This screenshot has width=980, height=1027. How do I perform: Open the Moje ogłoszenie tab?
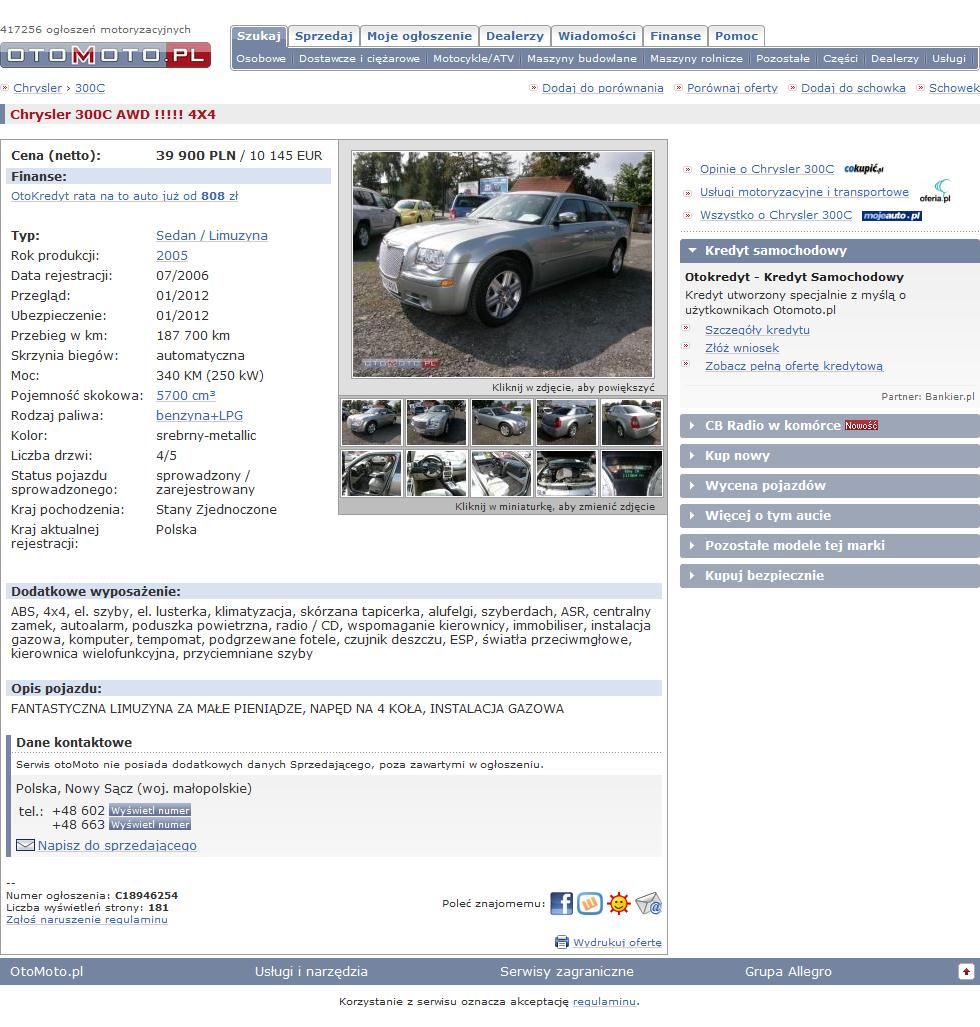click(x=419, y=36)
